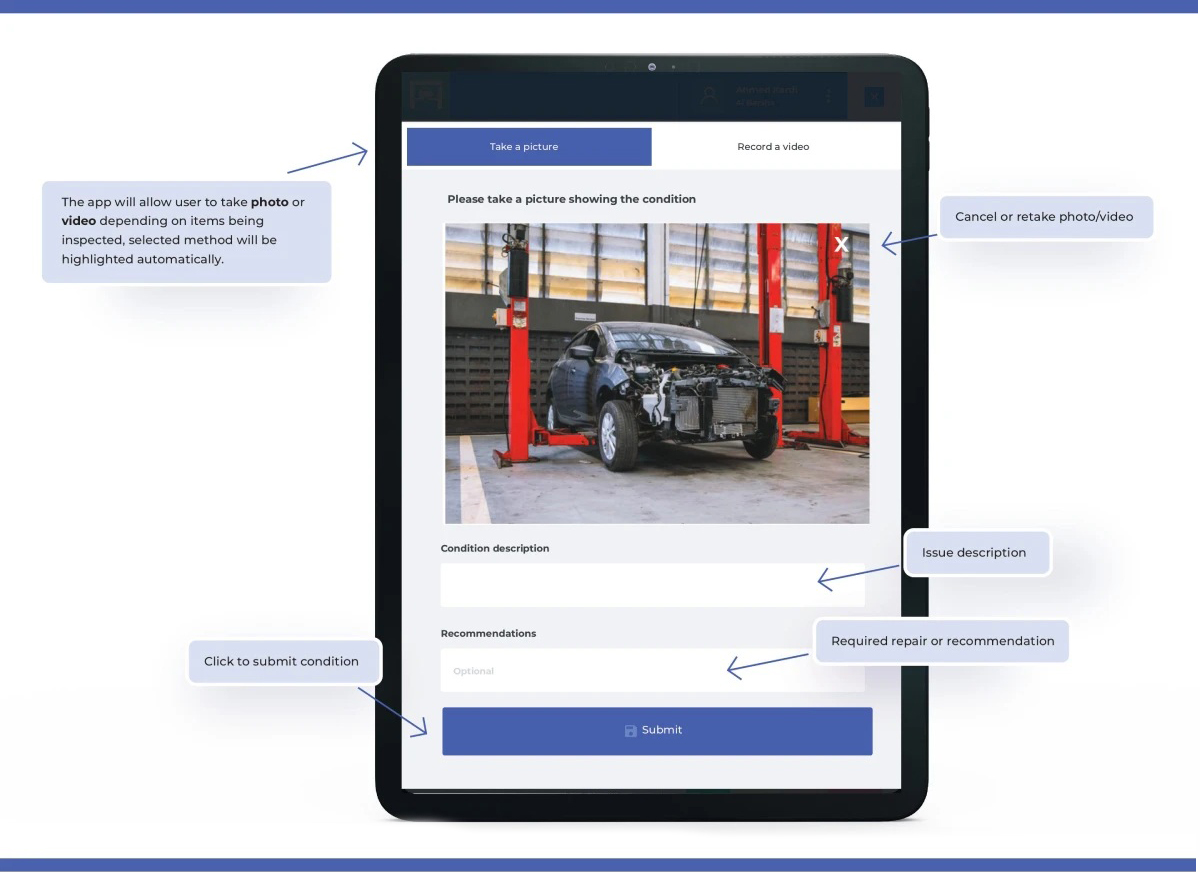Click the Submit button text
The width and height of the screenshot is (1200, 872).
(662, 730)
